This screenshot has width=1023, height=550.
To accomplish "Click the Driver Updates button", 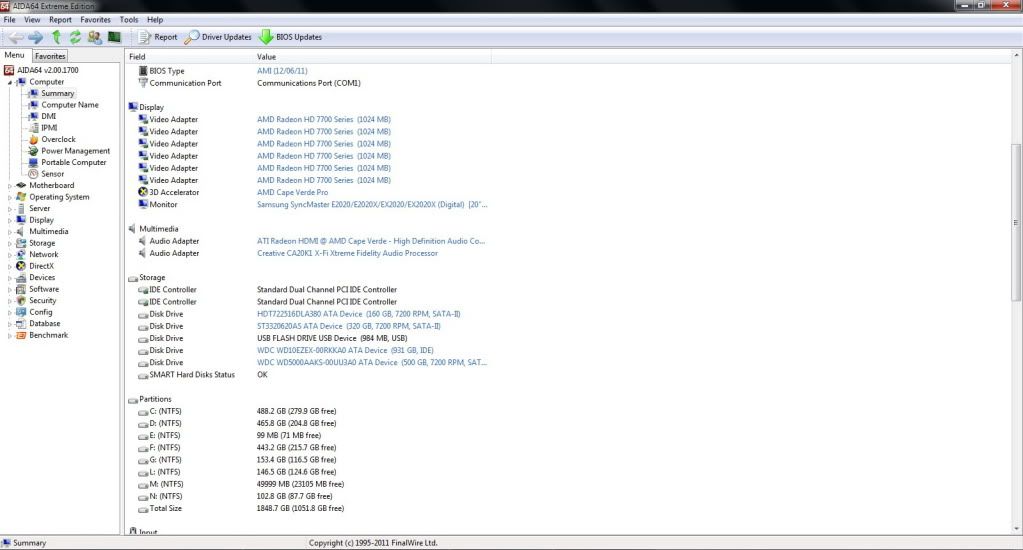I will [x=218, y=37].
